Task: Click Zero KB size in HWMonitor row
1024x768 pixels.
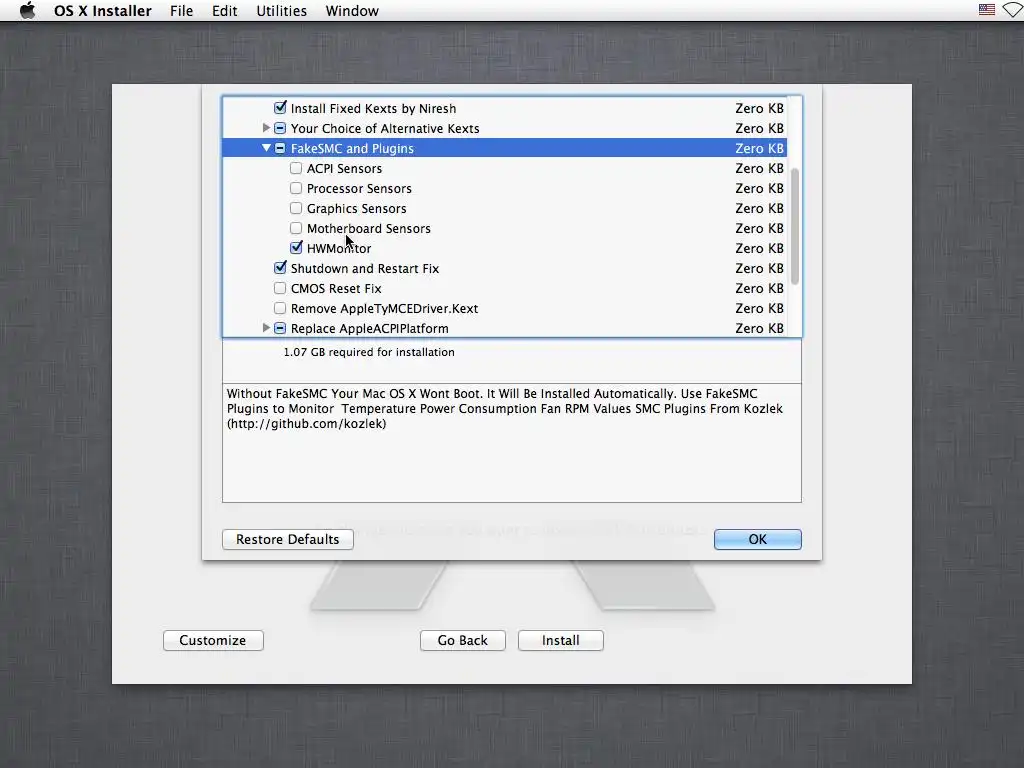Action: point(759,248)
